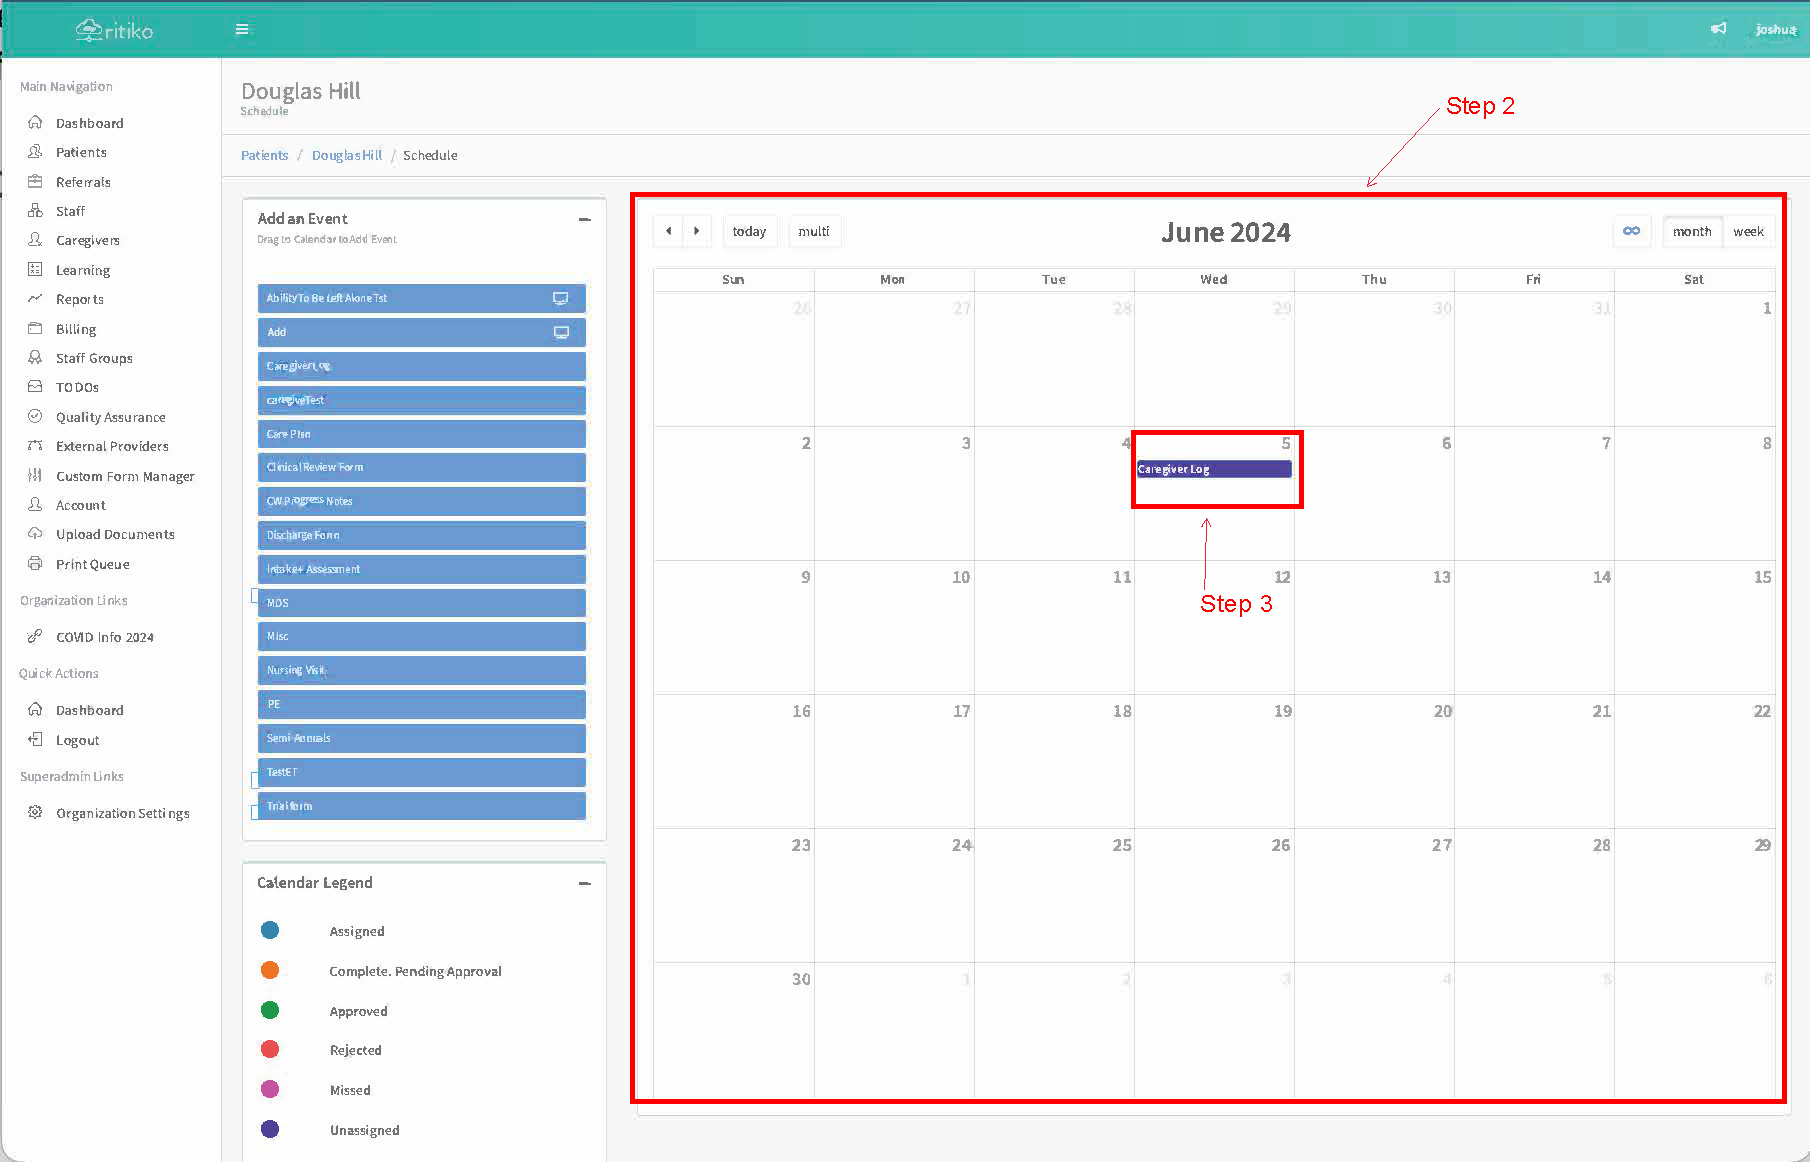Click the monitor icon on Add event
Viewport: 1810px width, 1162px height.
(561, 332)
